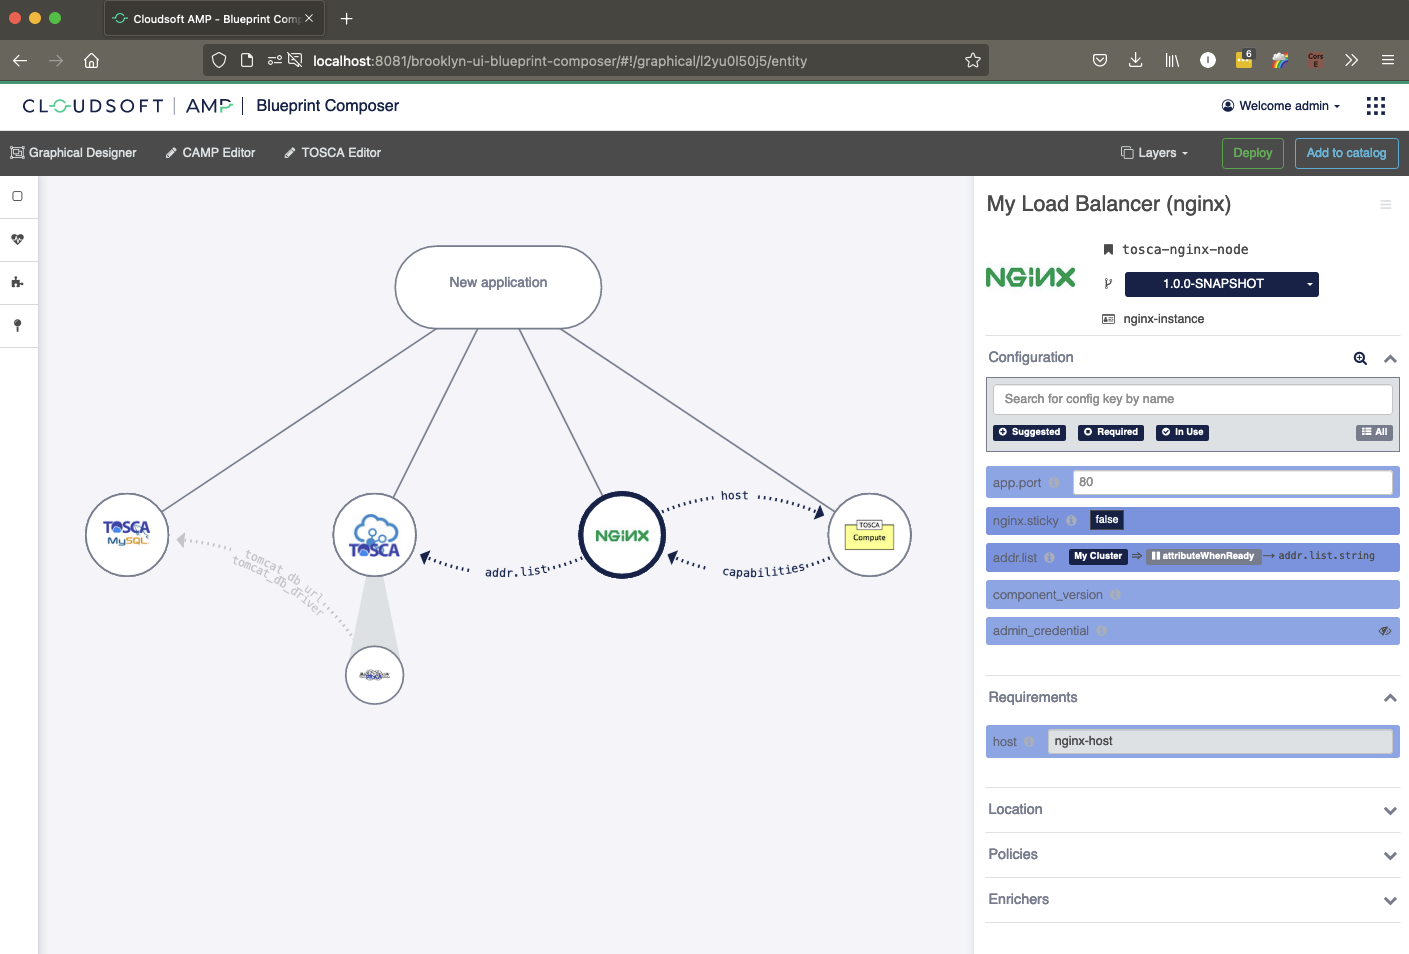Toggle the Suggested config filter
The width and height of the screenshot is (1409, 954).
1029,432
